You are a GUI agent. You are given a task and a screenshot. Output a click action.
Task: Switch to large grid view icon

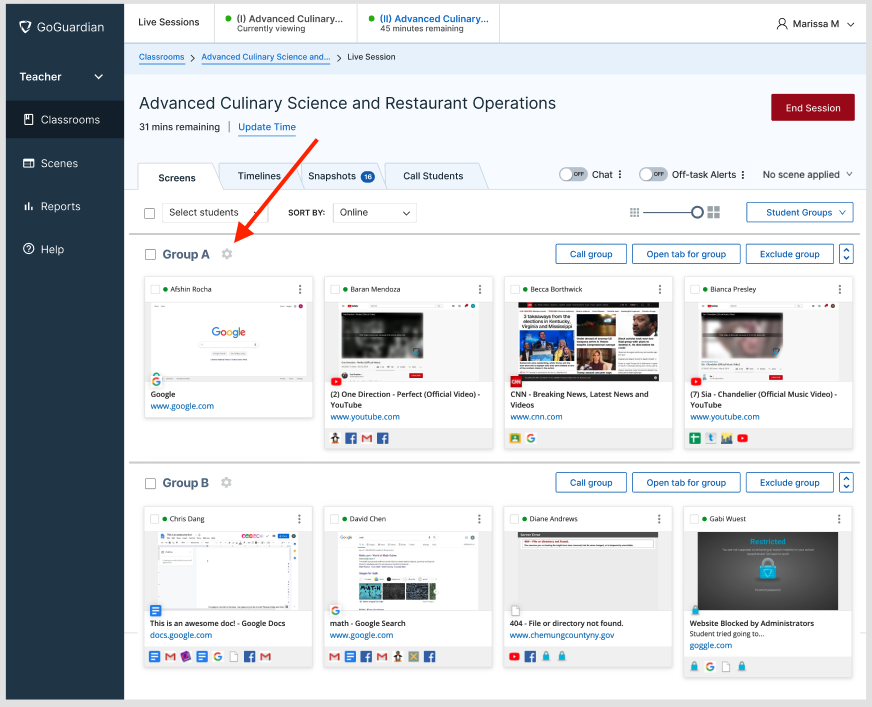click(714, 212)
